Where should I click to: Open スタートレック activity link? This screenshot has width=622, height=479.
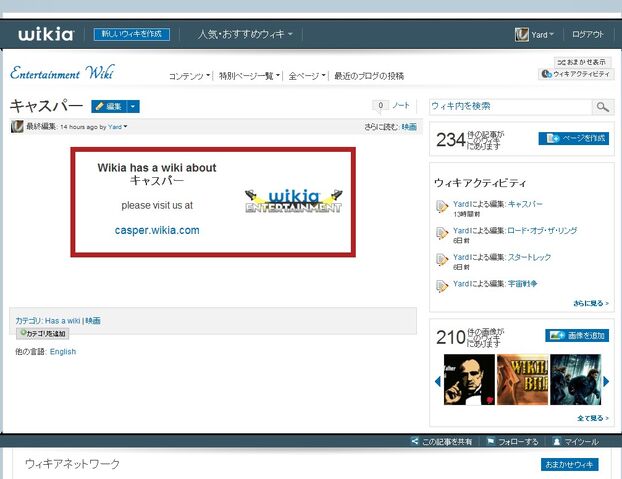click(x=530, y=257)
